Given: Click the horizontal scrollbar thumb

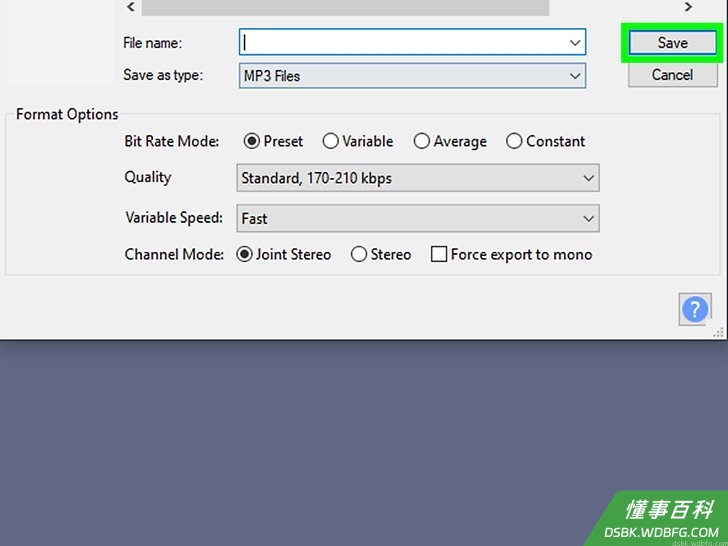Looking at the screenshot, I should point(345,7).
